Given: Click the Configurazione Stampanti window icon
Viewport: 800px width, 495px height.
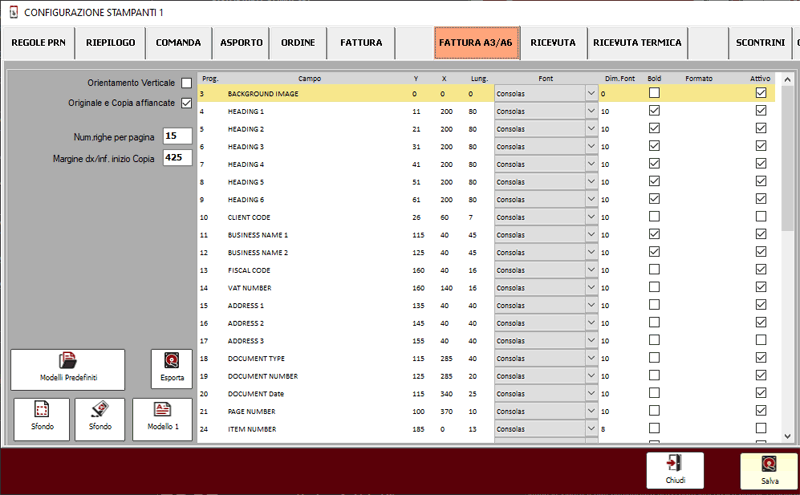Looking at the screenshot, I should point(13,12).
